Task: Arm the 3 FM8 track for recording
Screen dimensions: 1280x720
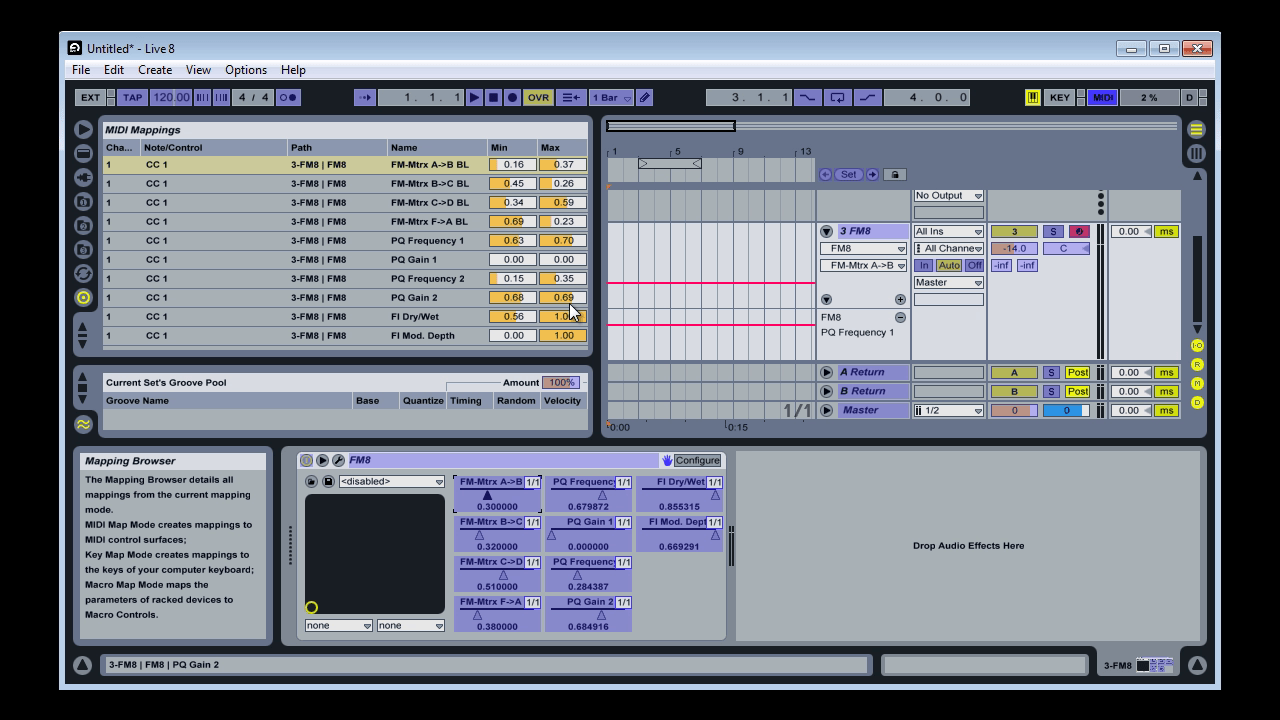Action: click(x=1078, y=231)
